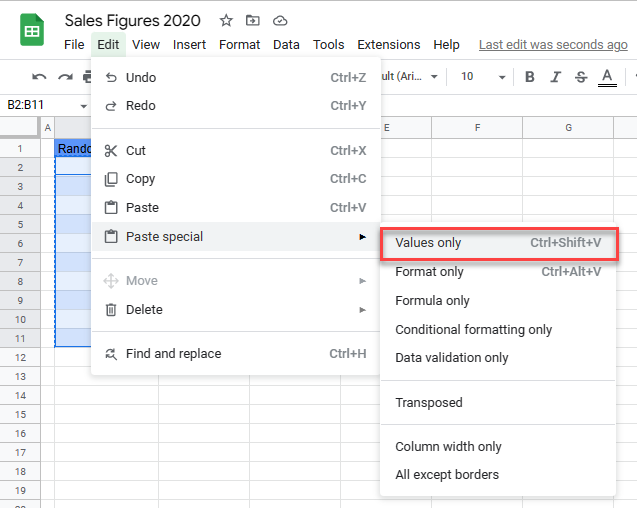Click the Google Sheets home logo

[31, 31]
